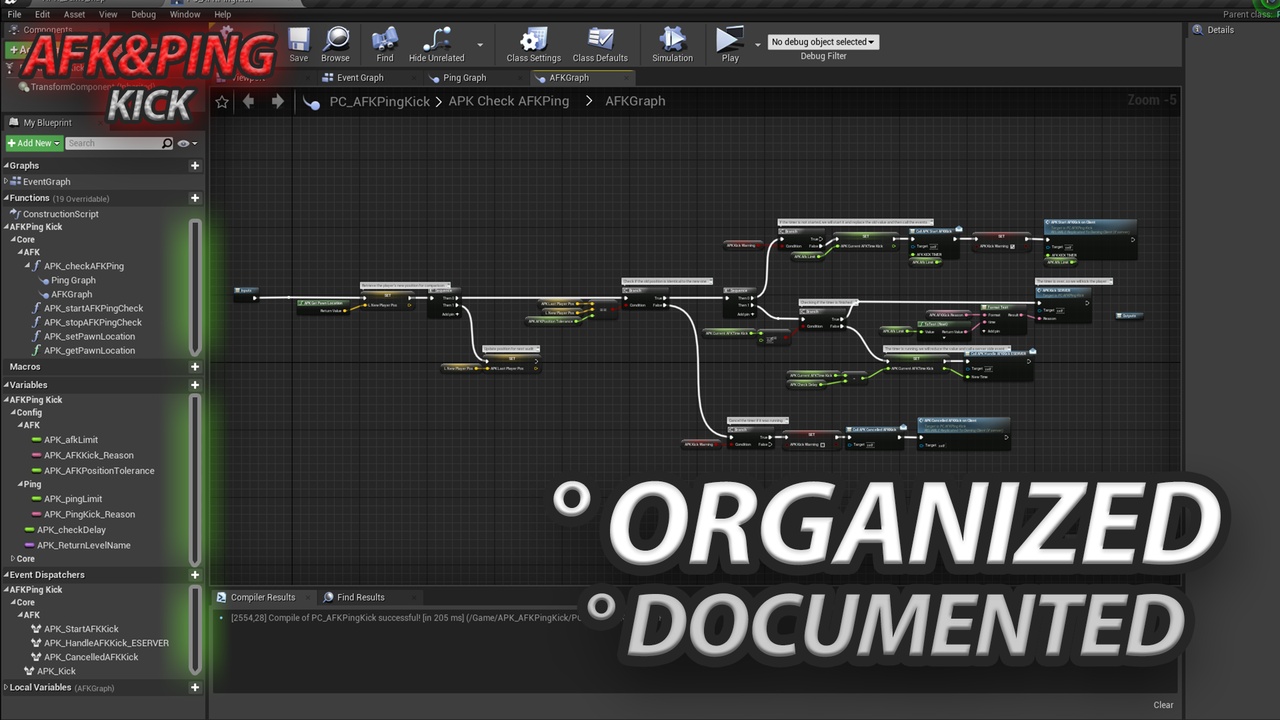Image resolution: width=1280 pixels, height=720 pixels.
Task: Expand the Local Variables section
Action: point(6,688)
